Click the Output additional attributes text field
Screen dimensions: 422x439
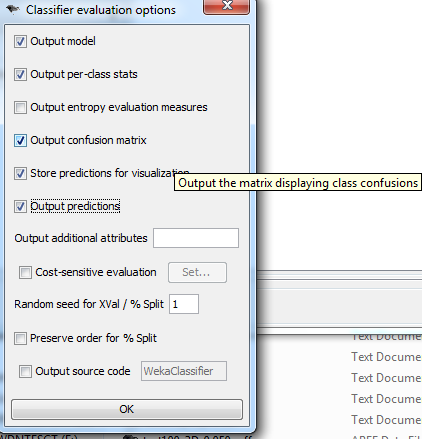196,238
